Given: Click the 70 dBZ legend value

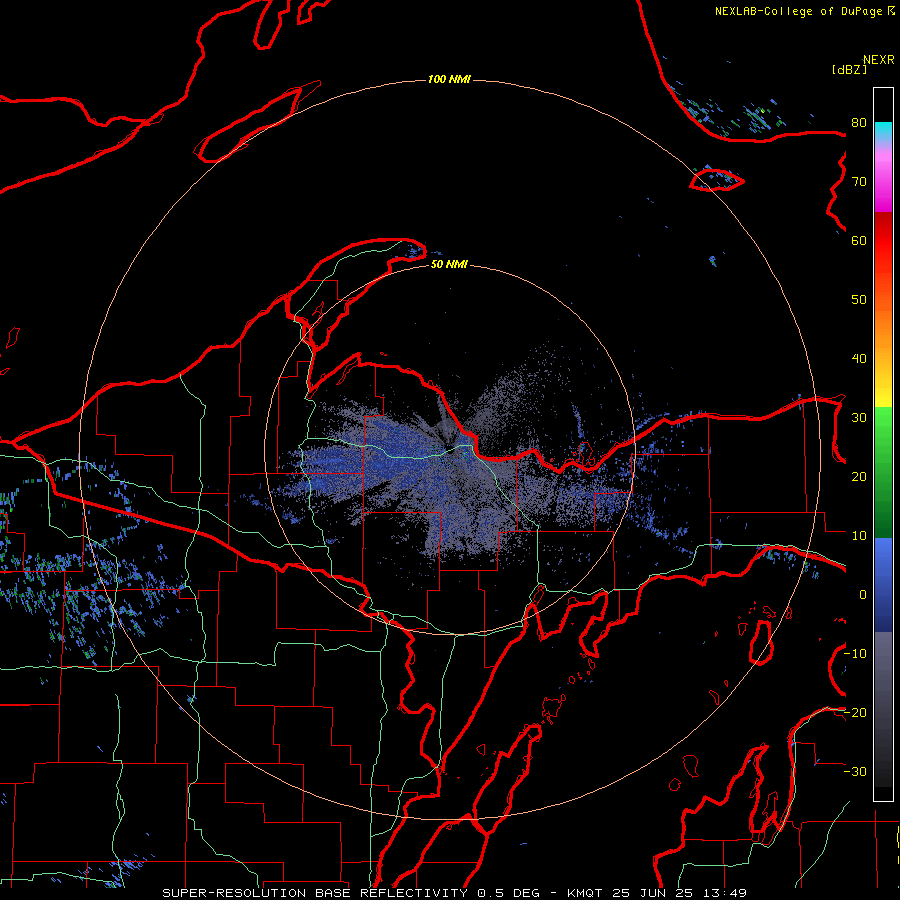Looking at the screenshot, I should coord(859,182).
